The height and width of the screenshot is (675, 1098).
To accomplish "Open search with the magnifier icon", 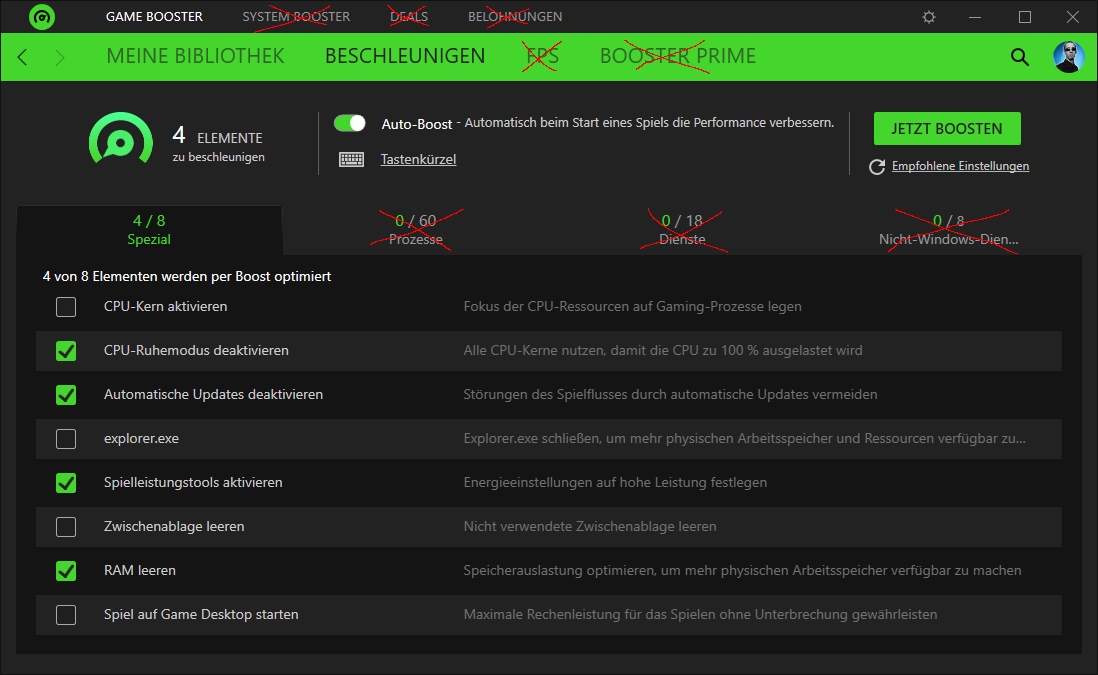I will 1020,57.
